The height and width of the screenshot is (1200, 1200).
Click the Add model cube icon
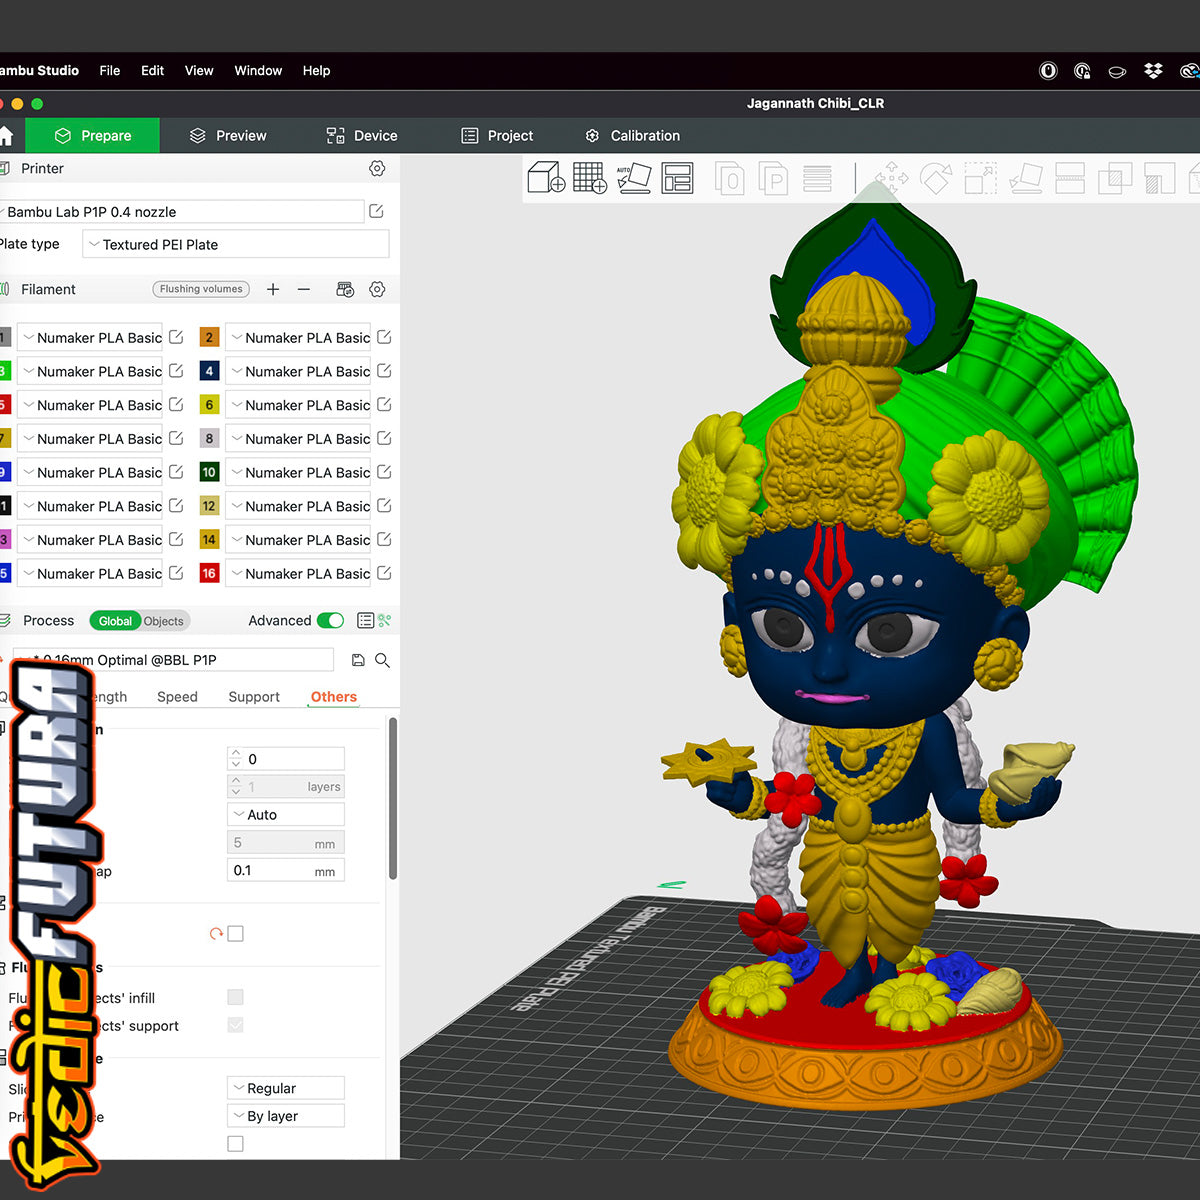(x=546, y=178)
